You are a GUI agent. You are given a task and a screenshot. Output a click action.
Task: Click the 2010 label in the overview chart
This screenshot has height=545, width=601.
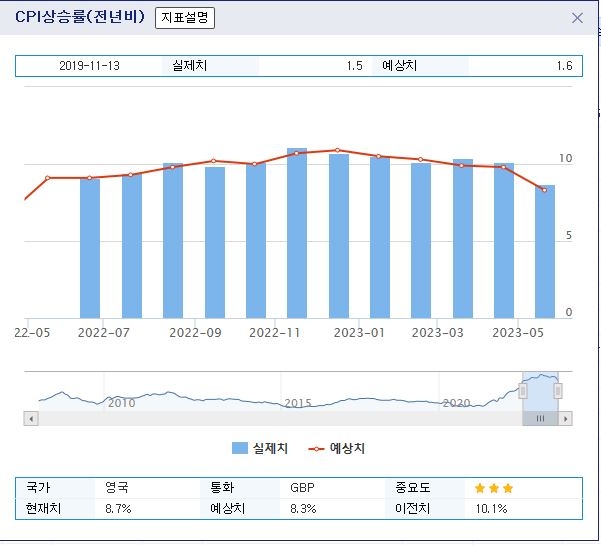[122, 403]
